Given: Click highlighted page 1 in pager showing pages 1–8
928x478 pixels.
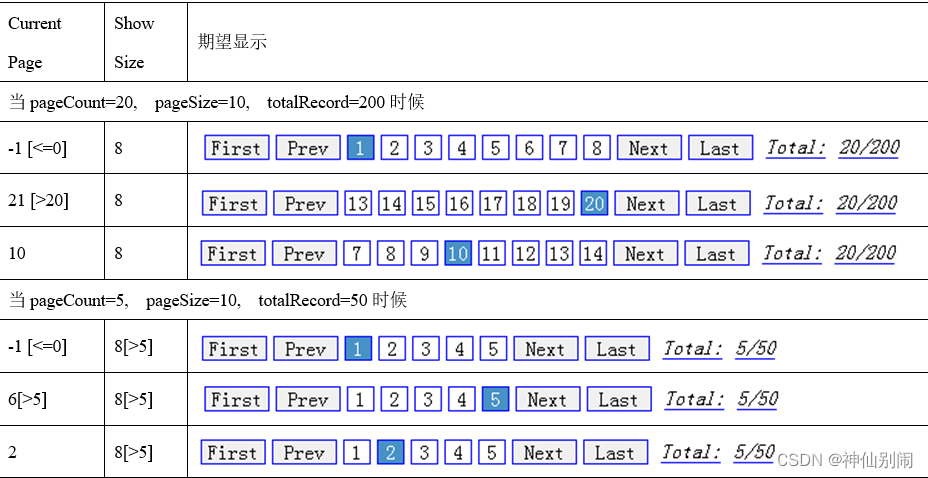Looking at the screenshot, I should 360,147.
